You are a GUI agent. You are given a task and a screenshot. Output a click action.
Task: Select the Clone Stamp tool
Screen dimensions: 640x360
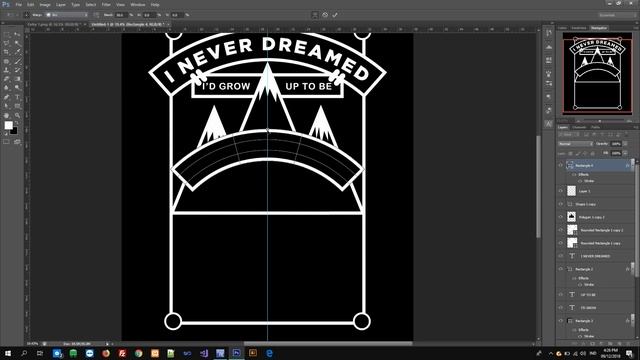tap(7, 70)
